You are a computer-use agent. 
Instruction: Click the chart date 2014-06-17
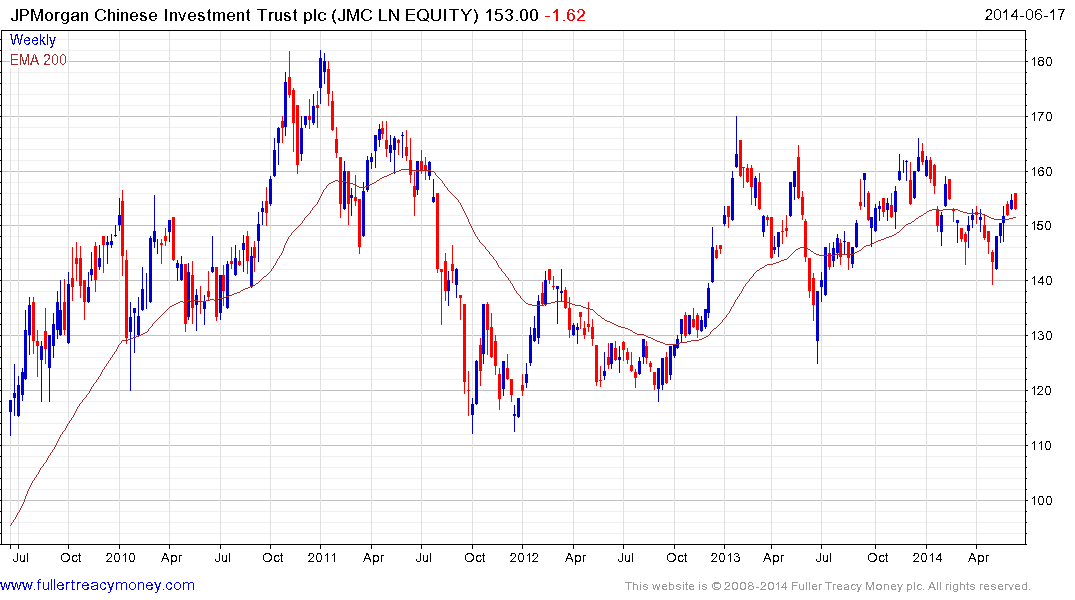[1024, 14]
